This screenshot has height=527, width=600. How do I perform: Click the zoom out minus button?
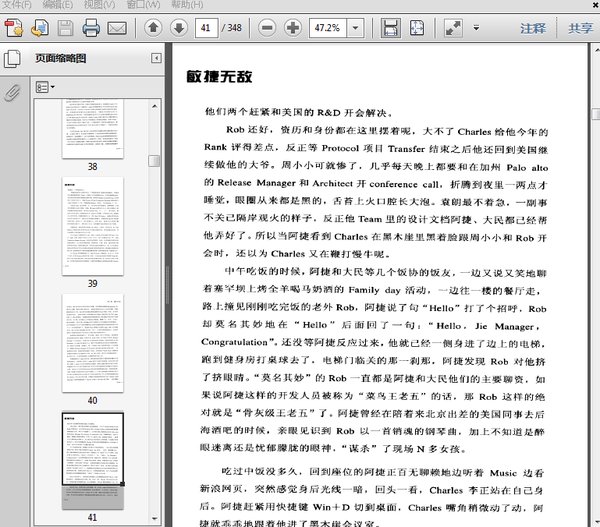268,27
